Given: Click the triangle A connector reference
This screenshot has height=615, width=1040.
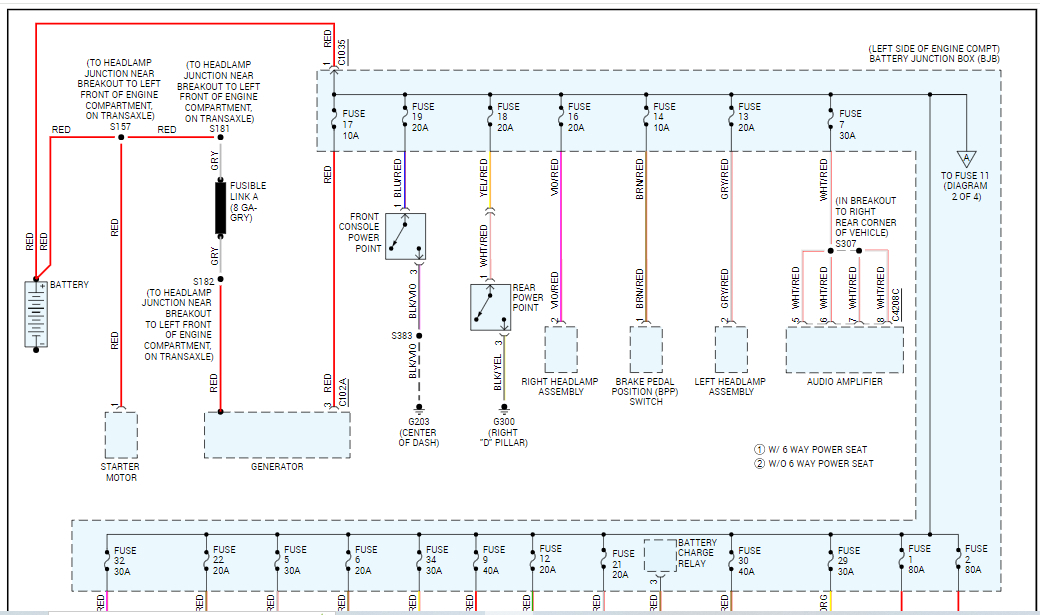Looking at the screenshot, I should point(966,159).
